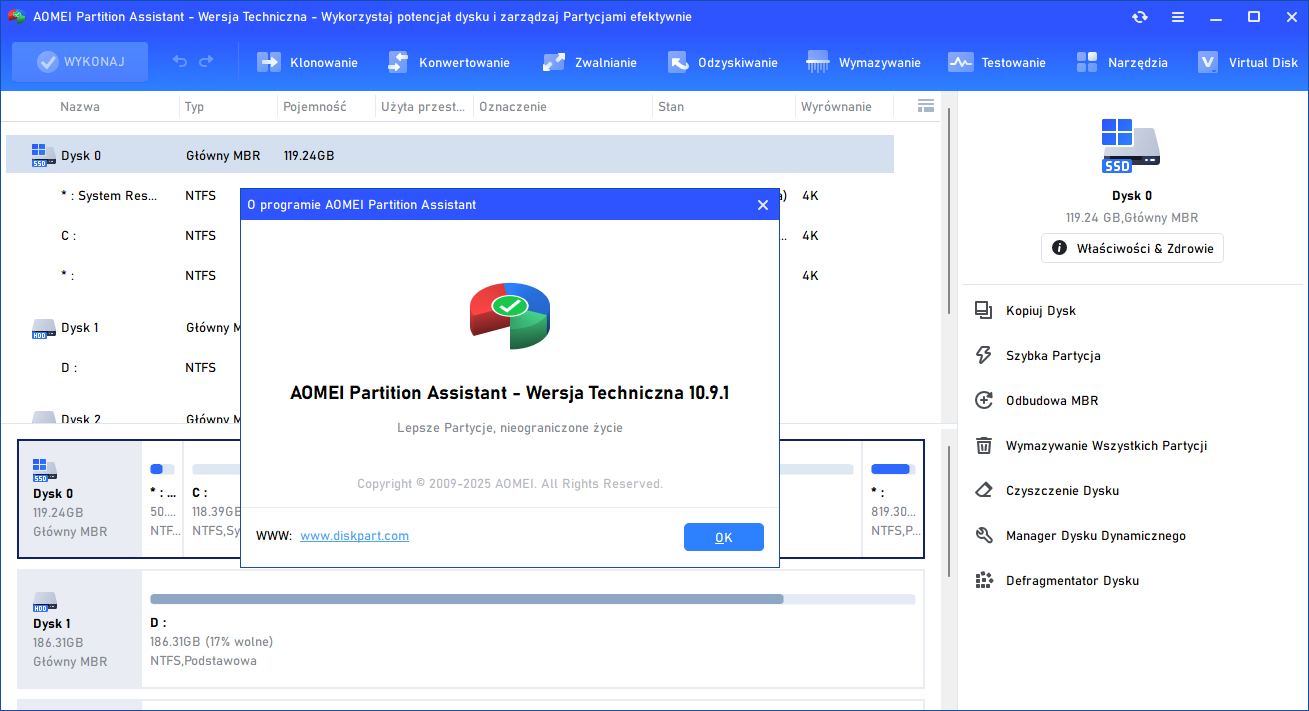Viewport: 1309px width, 711px height.
Task: Open the Virtual Disk toolbar item
Action: [1248, 62]
